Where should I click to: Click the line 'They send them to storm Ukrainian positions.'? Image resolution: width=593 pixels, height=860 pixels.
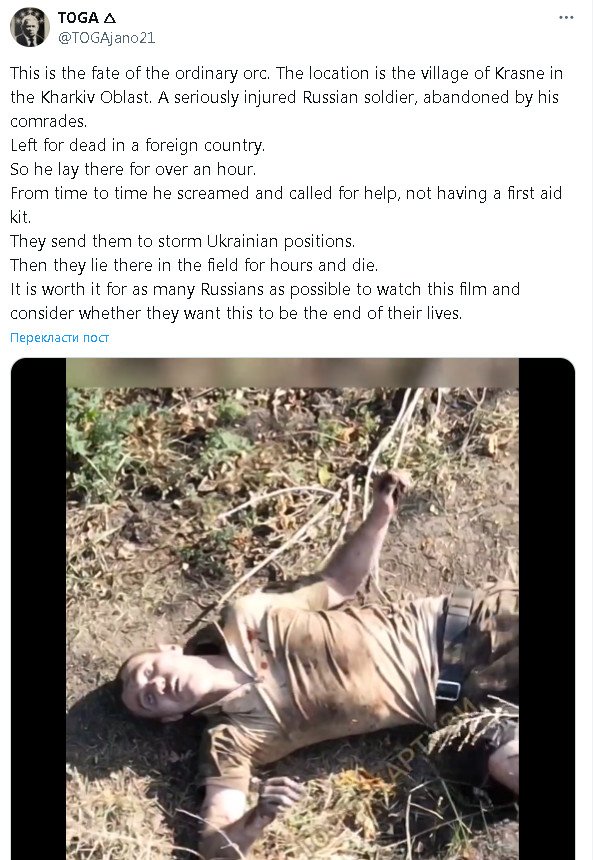point(183,241)
